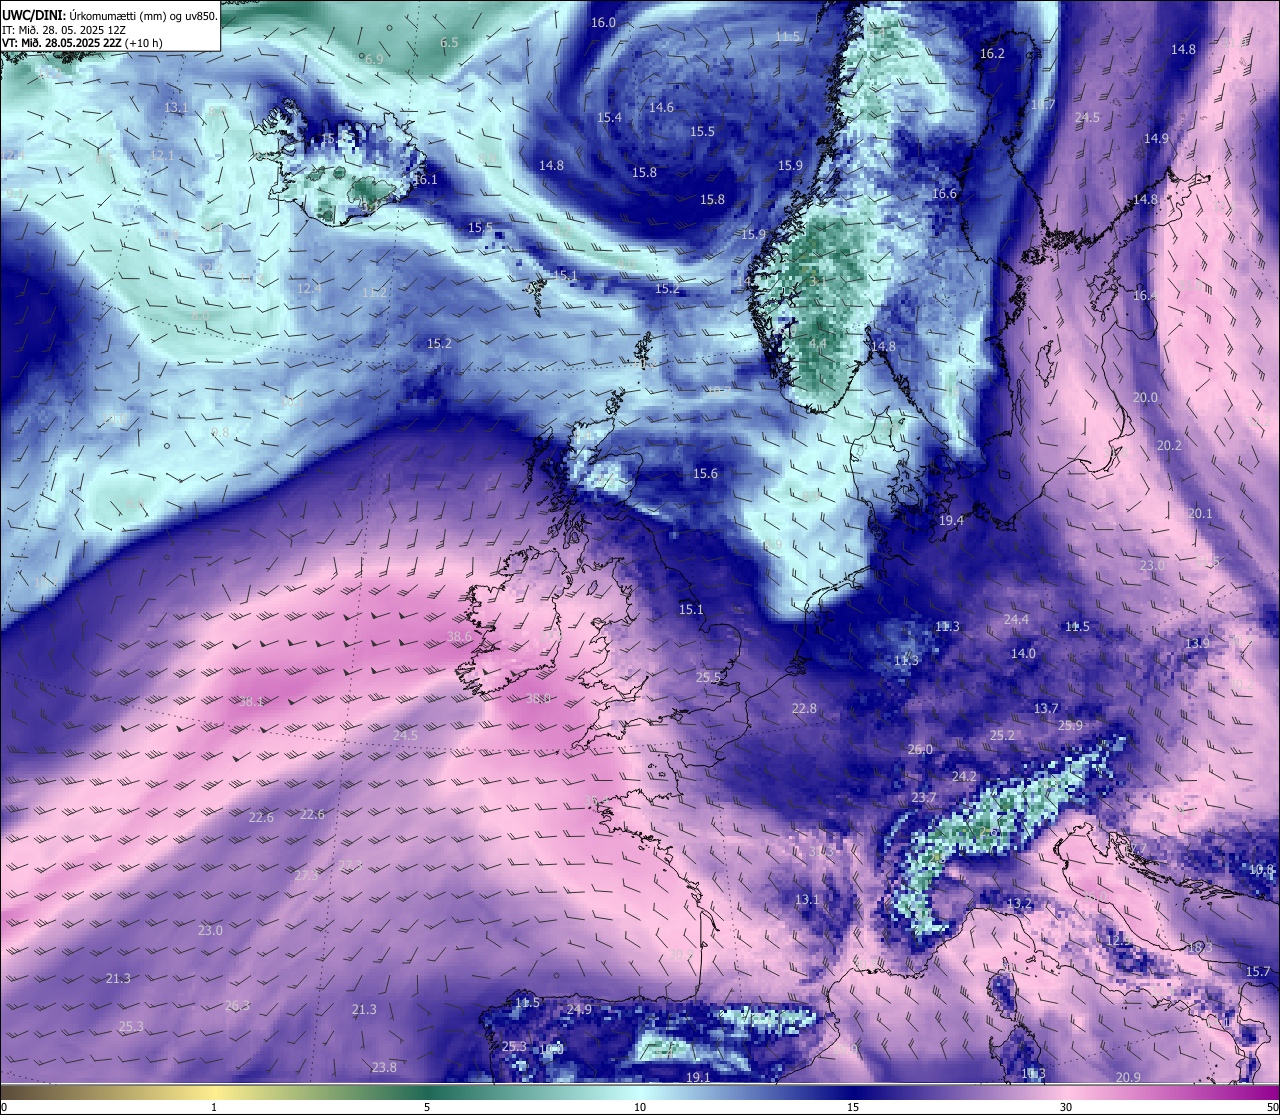Image resolution: width=1280 pixels, height=1115 pixels.
Task: Click the 20.1 value label
Action: coord(1200,513)
